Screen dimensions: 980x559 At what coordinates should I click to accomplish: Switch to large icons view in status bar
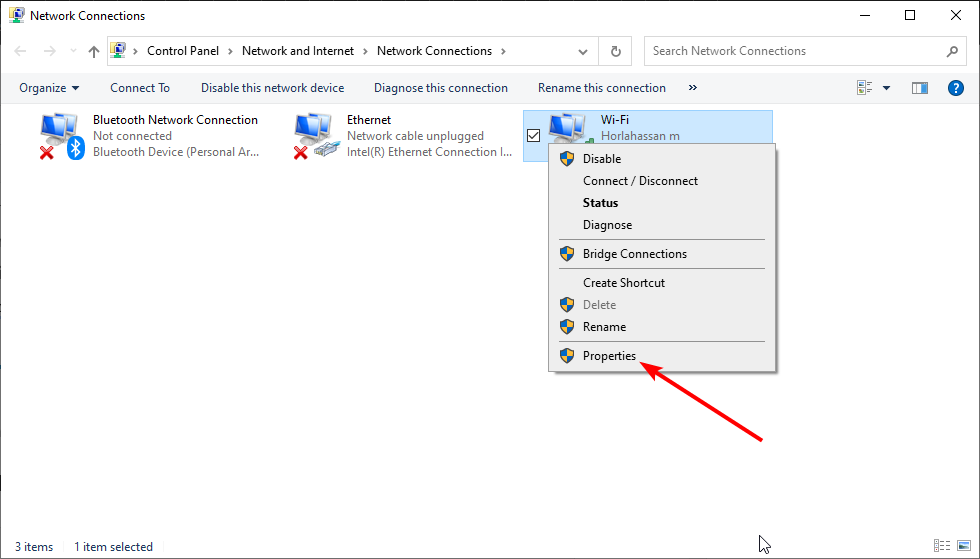tap(964, 546)
